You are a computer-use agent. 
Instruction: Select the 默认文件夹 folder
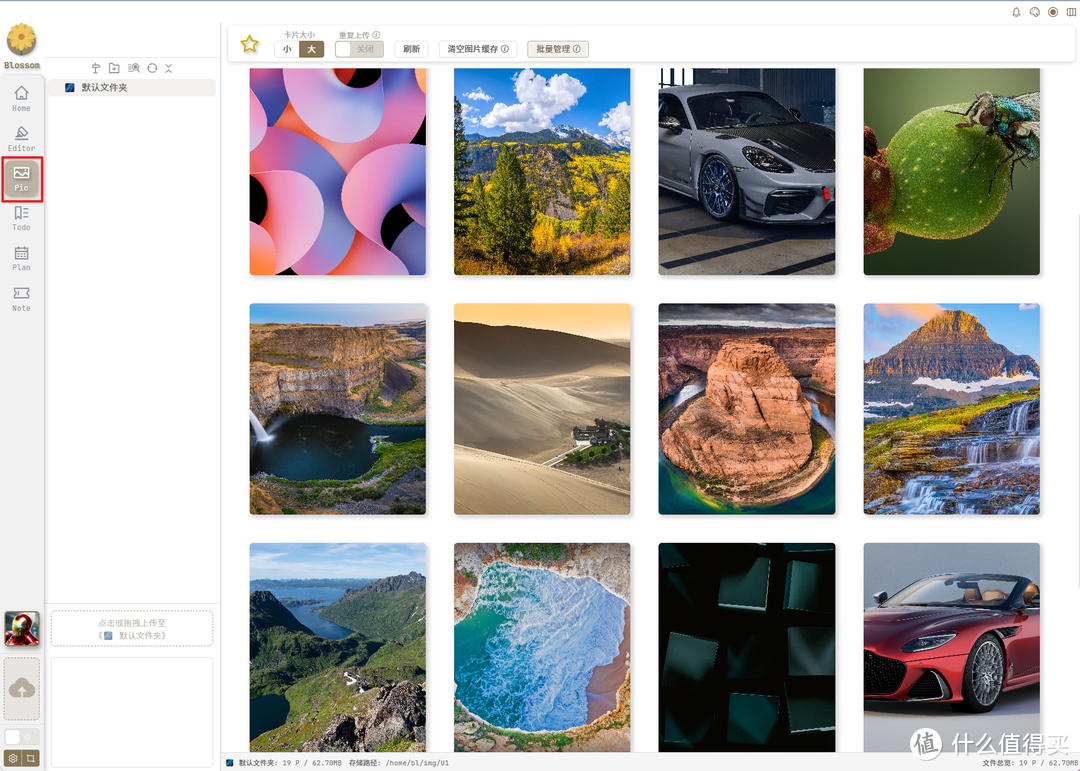click(x=104, y=88)
